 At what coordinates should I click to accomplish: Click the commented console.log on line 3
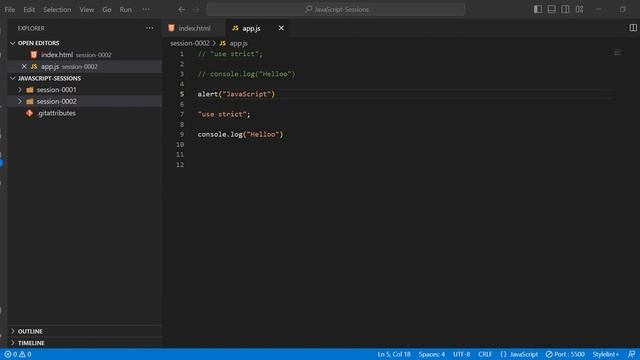pyautogui.click(x=247, y=74)
